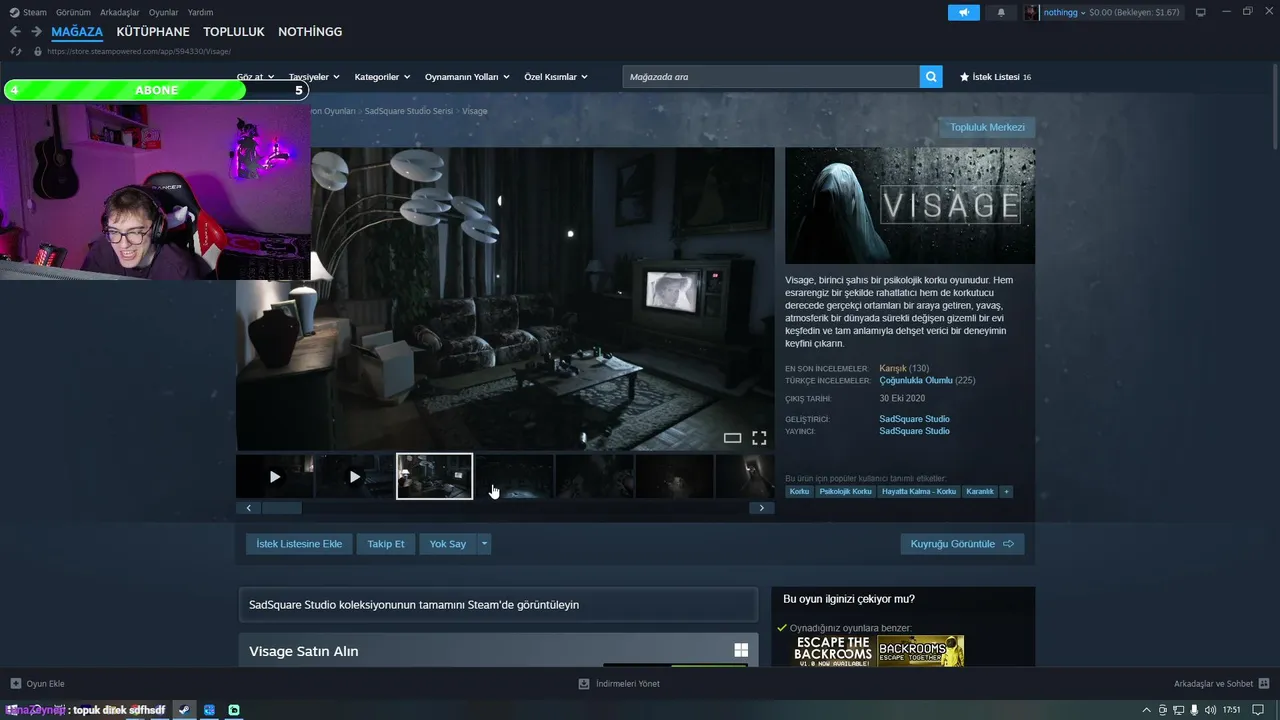Image resolution: width=1280 pixels, height=720 pixels.
Task: Open the Görünüm menu
Action: 73,12
